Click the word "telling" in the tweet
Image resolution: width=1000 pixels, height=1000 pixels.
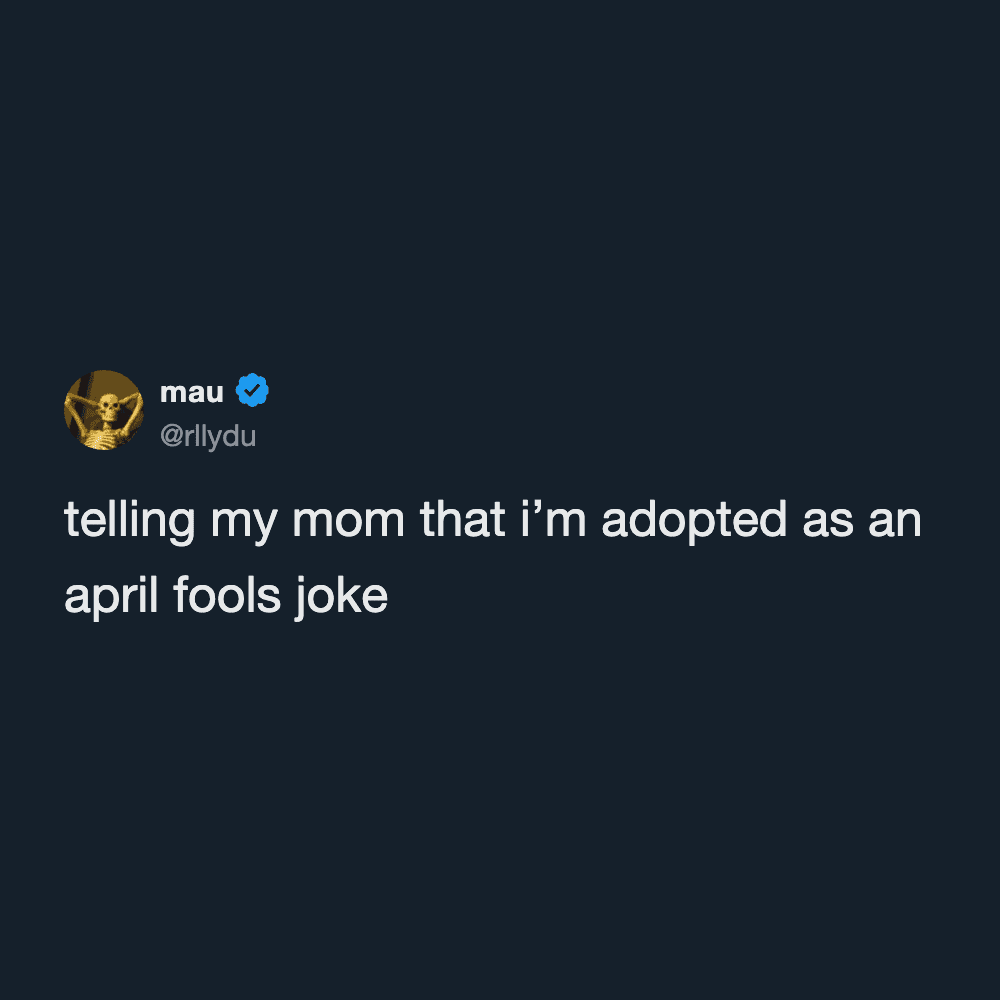coord(129,520)
